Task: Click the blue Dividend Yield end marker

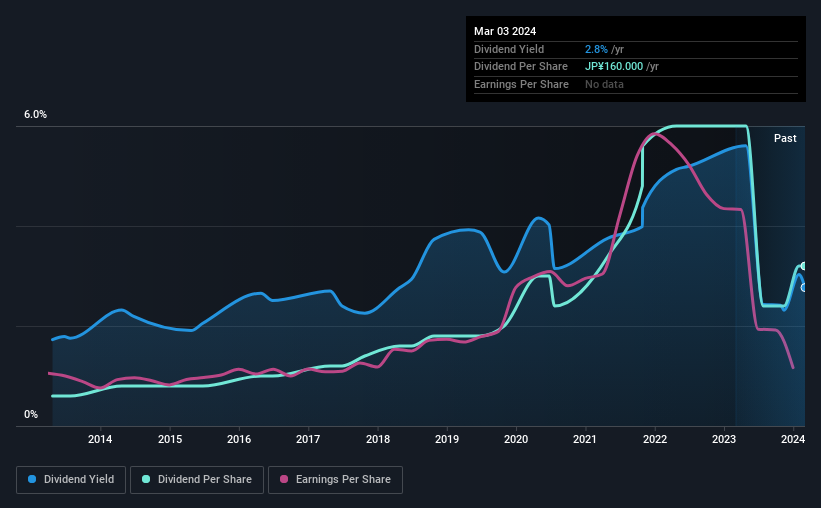Action: (x=804, y=288)
